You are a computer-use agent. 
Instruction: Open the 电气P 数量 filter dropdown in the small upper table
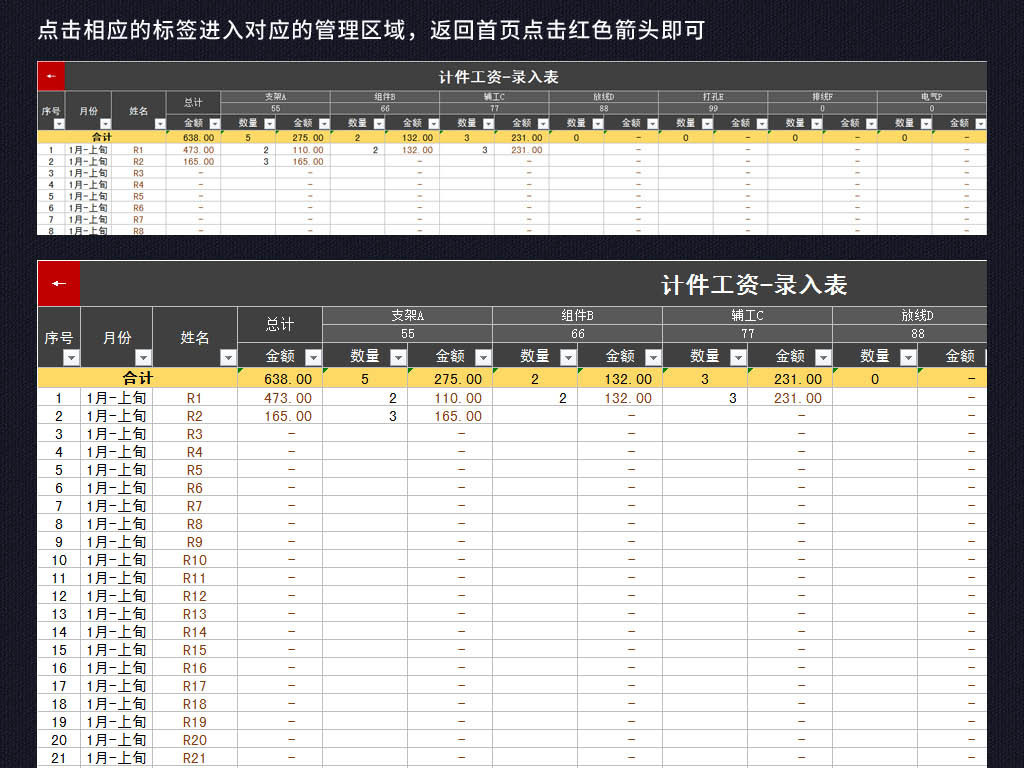coord(926,123)
